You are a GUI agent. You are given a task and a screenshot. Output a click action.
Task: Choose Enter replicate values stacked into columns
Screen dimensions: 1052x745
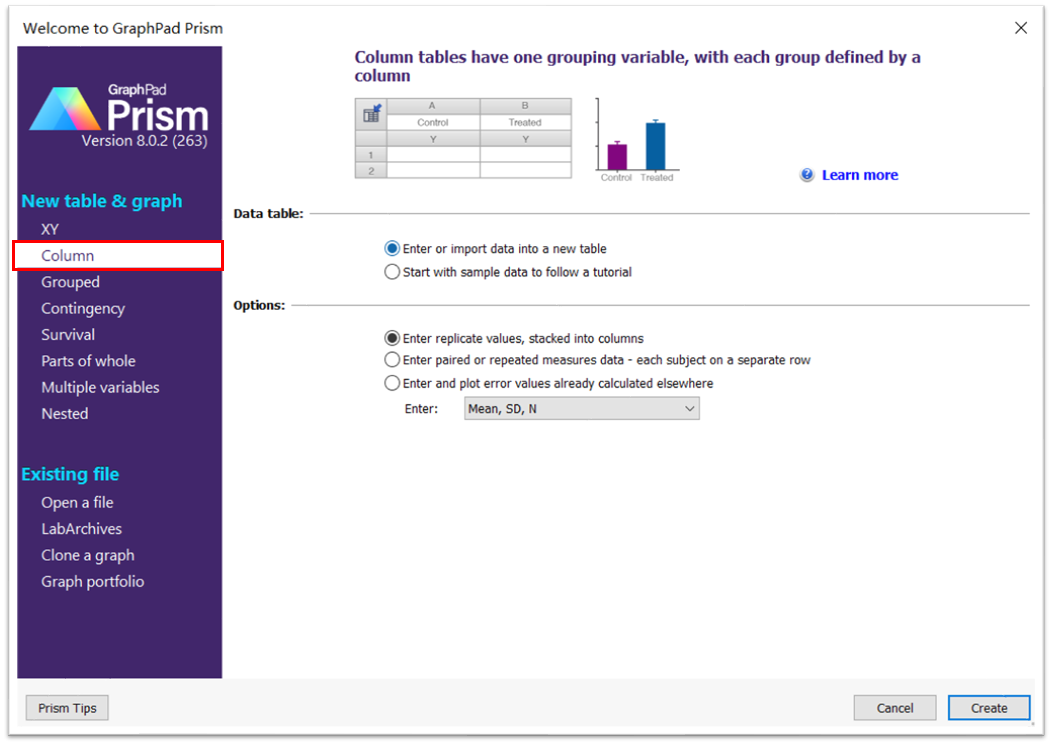point(392,338)
